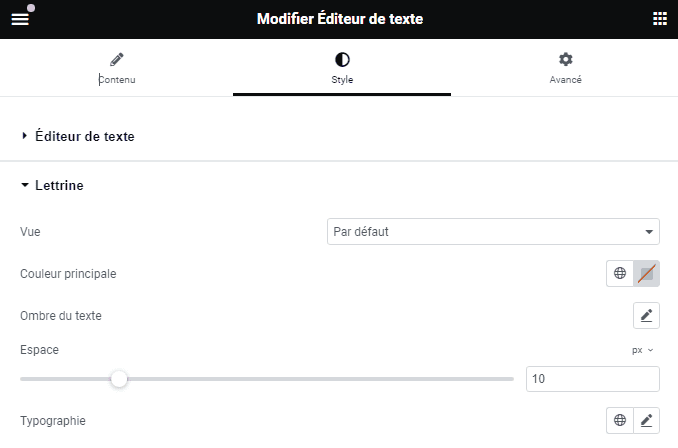Screen dimensions: 678x448
Task: Collapse the Lettrine section
Action: pos(59,185)
